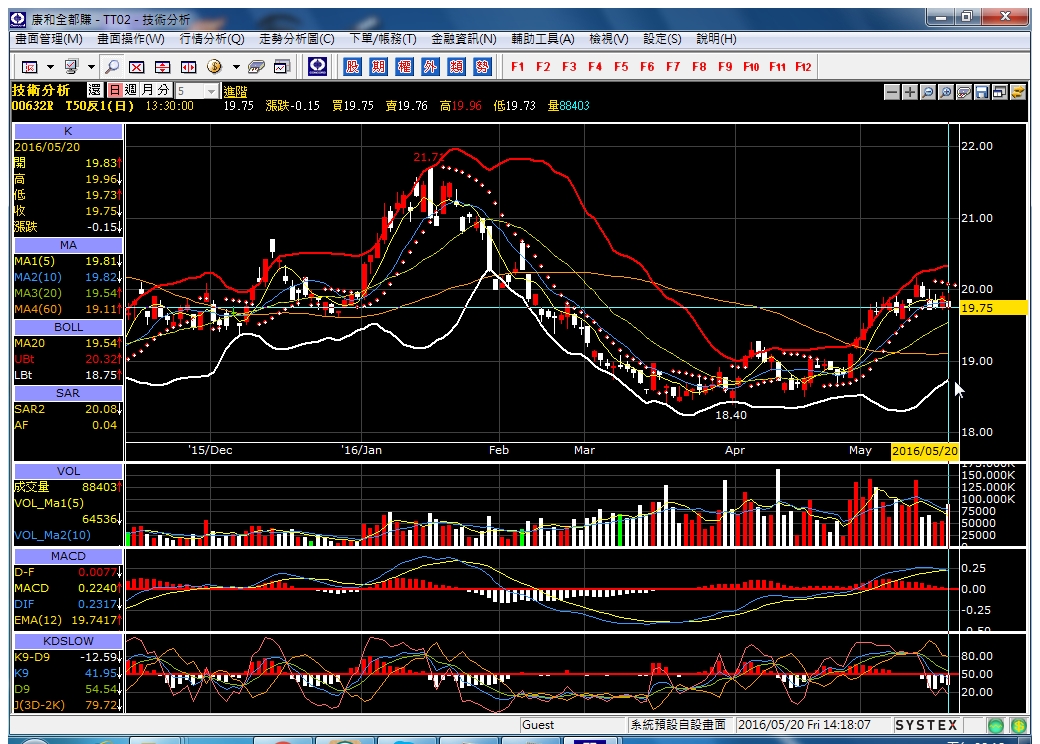Open the 外 foreign quick button
1040x744 pixels.
point(430,66)
